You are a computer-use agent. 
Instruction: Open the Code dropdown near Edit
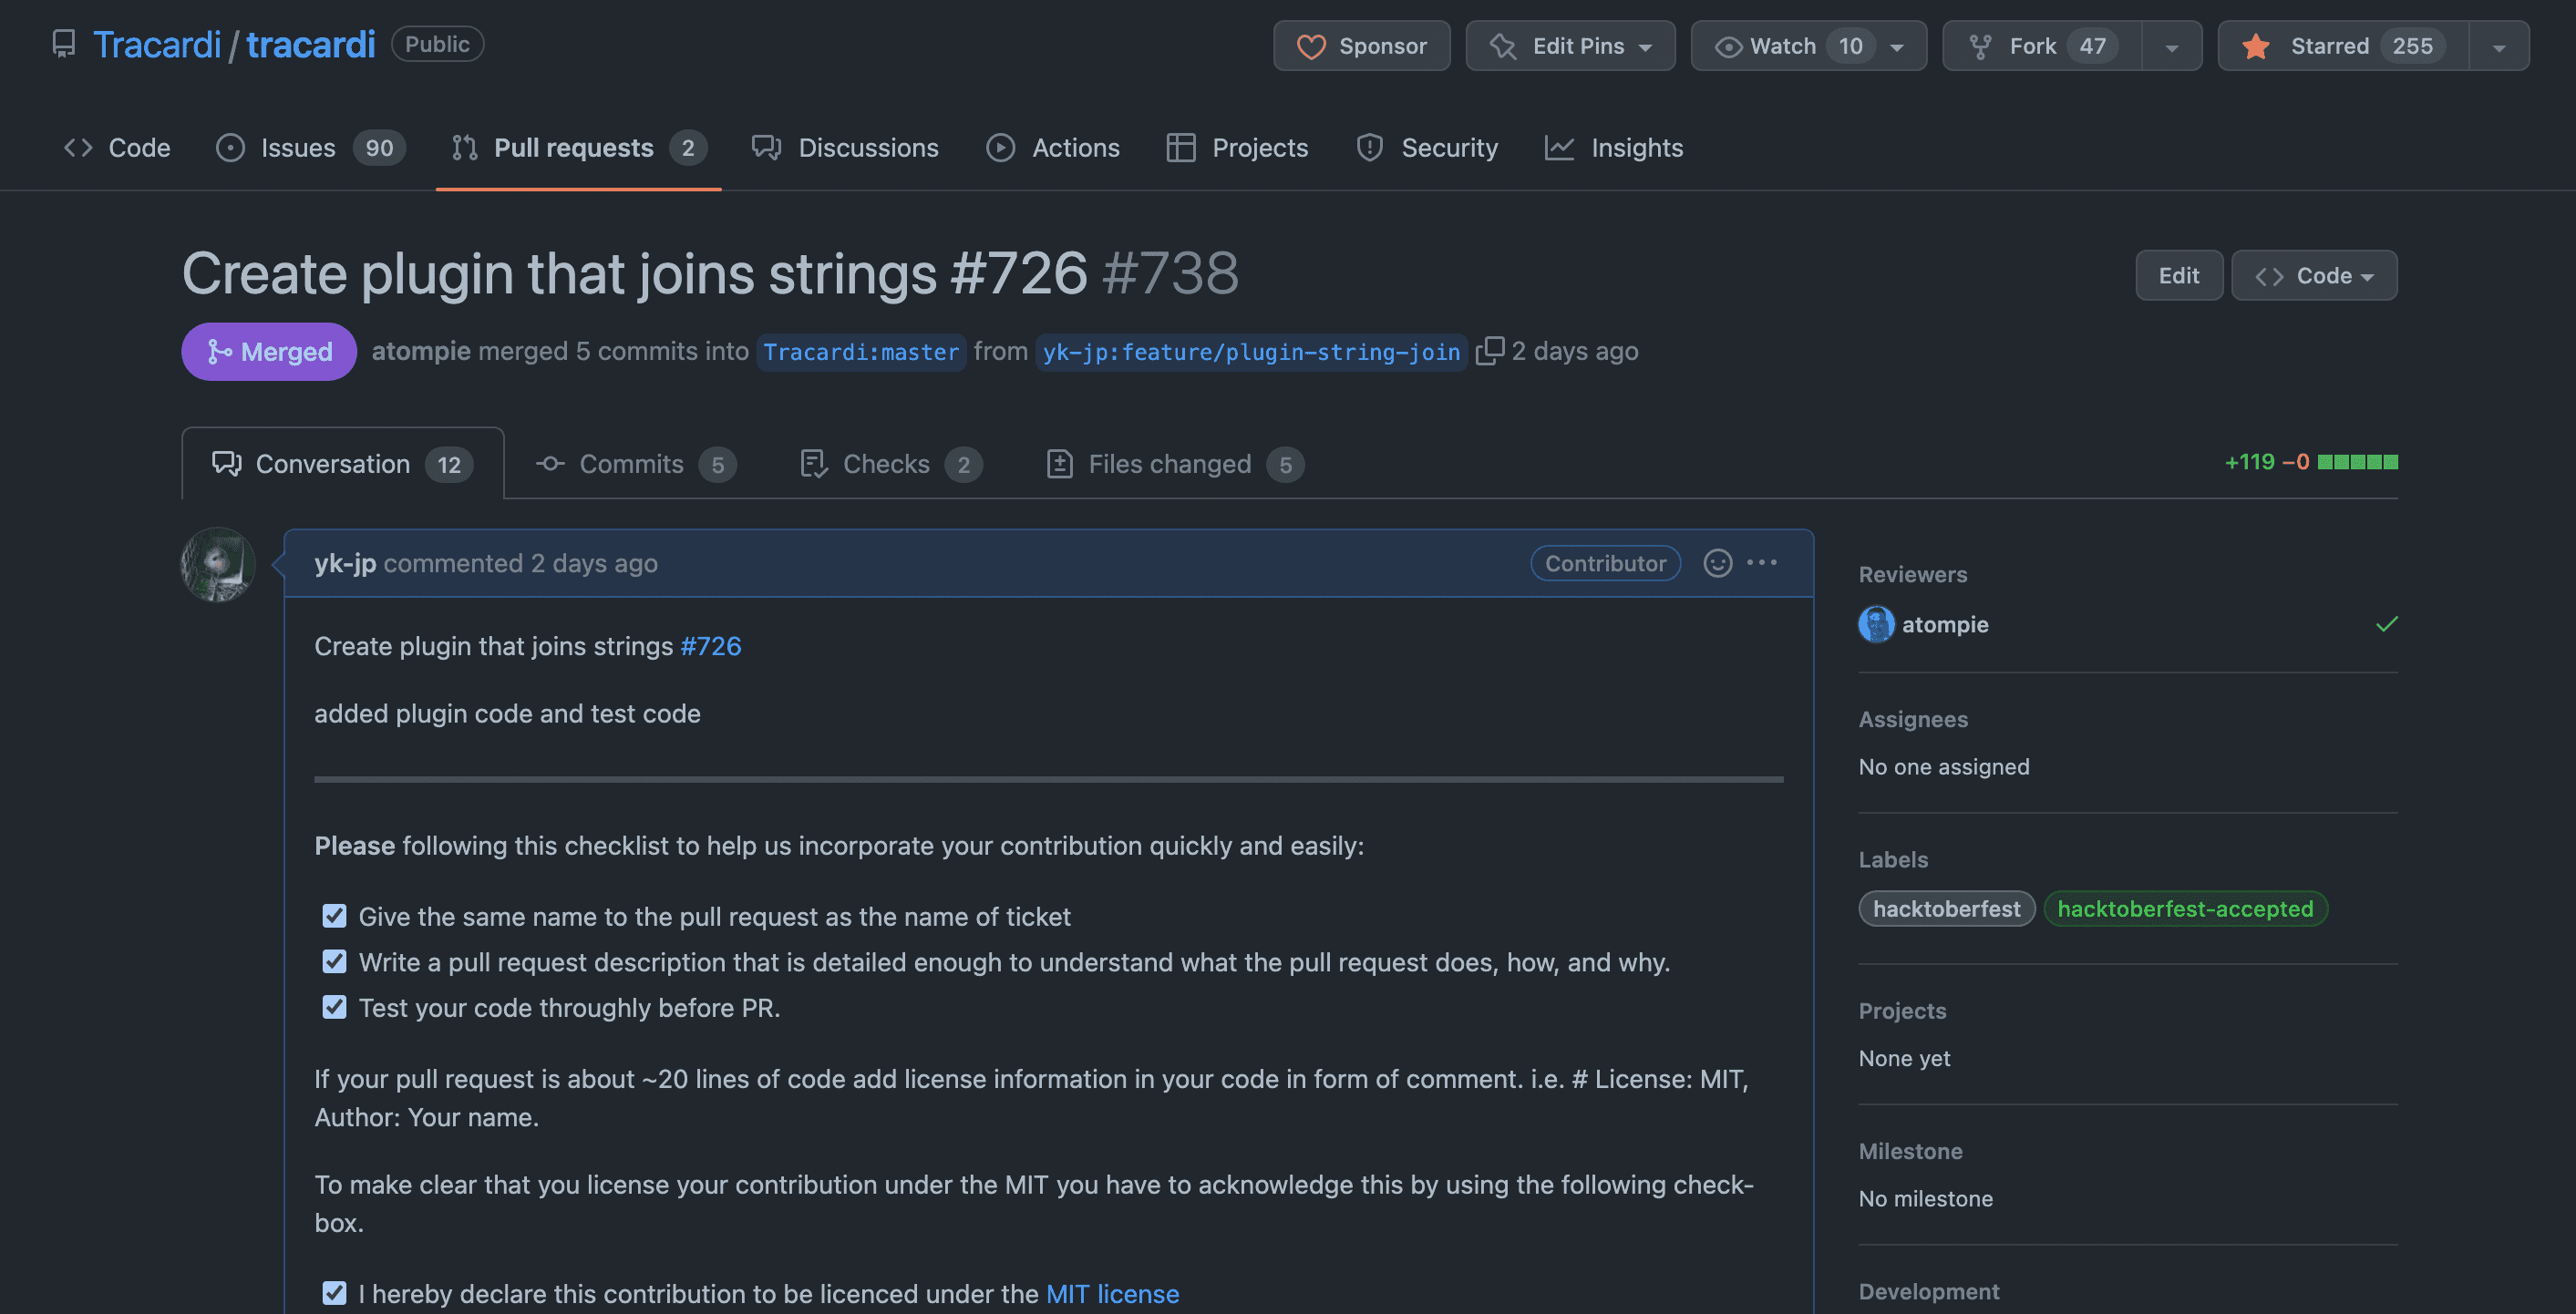coord(2314,275)
